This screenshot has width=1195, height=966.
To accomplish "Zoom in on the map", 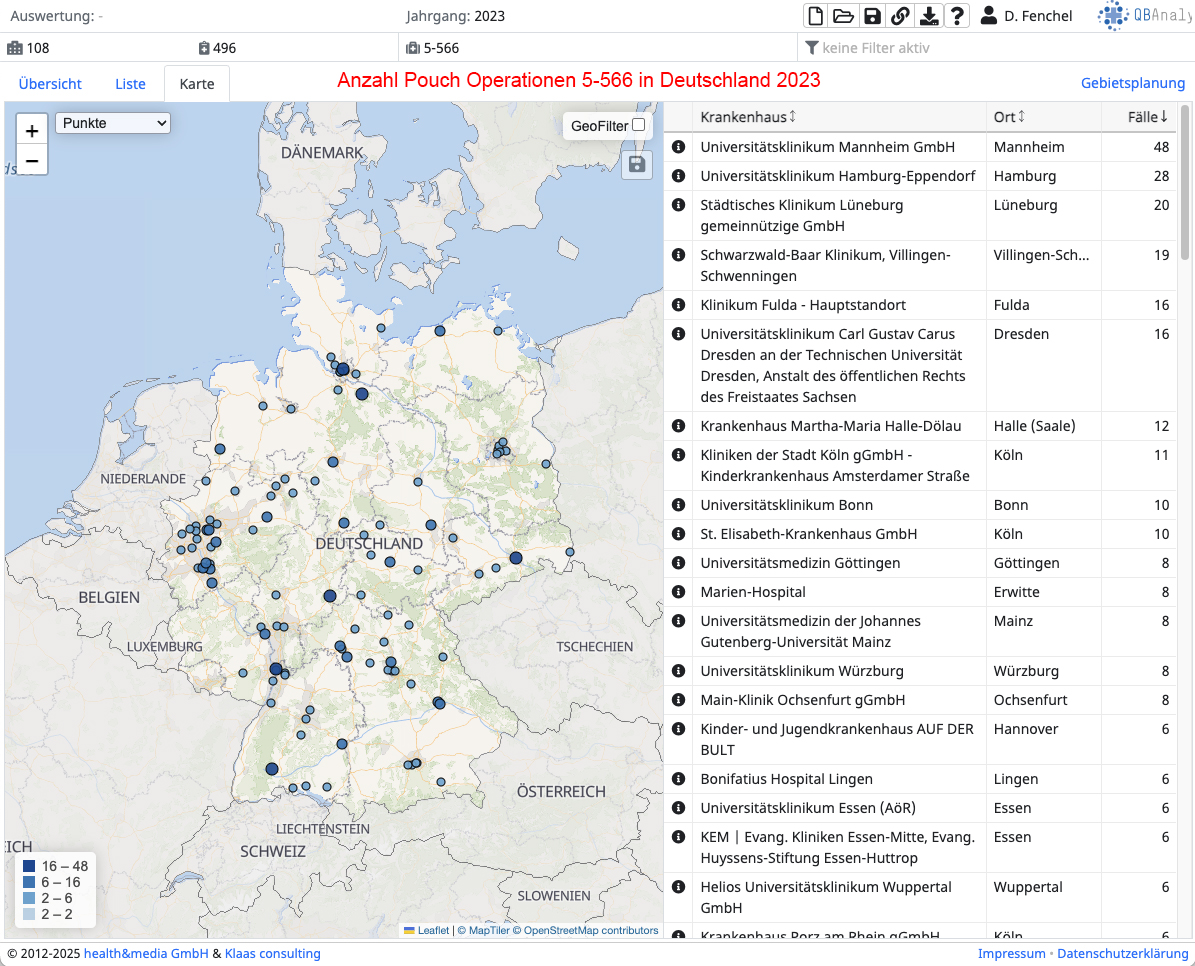I will pos(32,130).
